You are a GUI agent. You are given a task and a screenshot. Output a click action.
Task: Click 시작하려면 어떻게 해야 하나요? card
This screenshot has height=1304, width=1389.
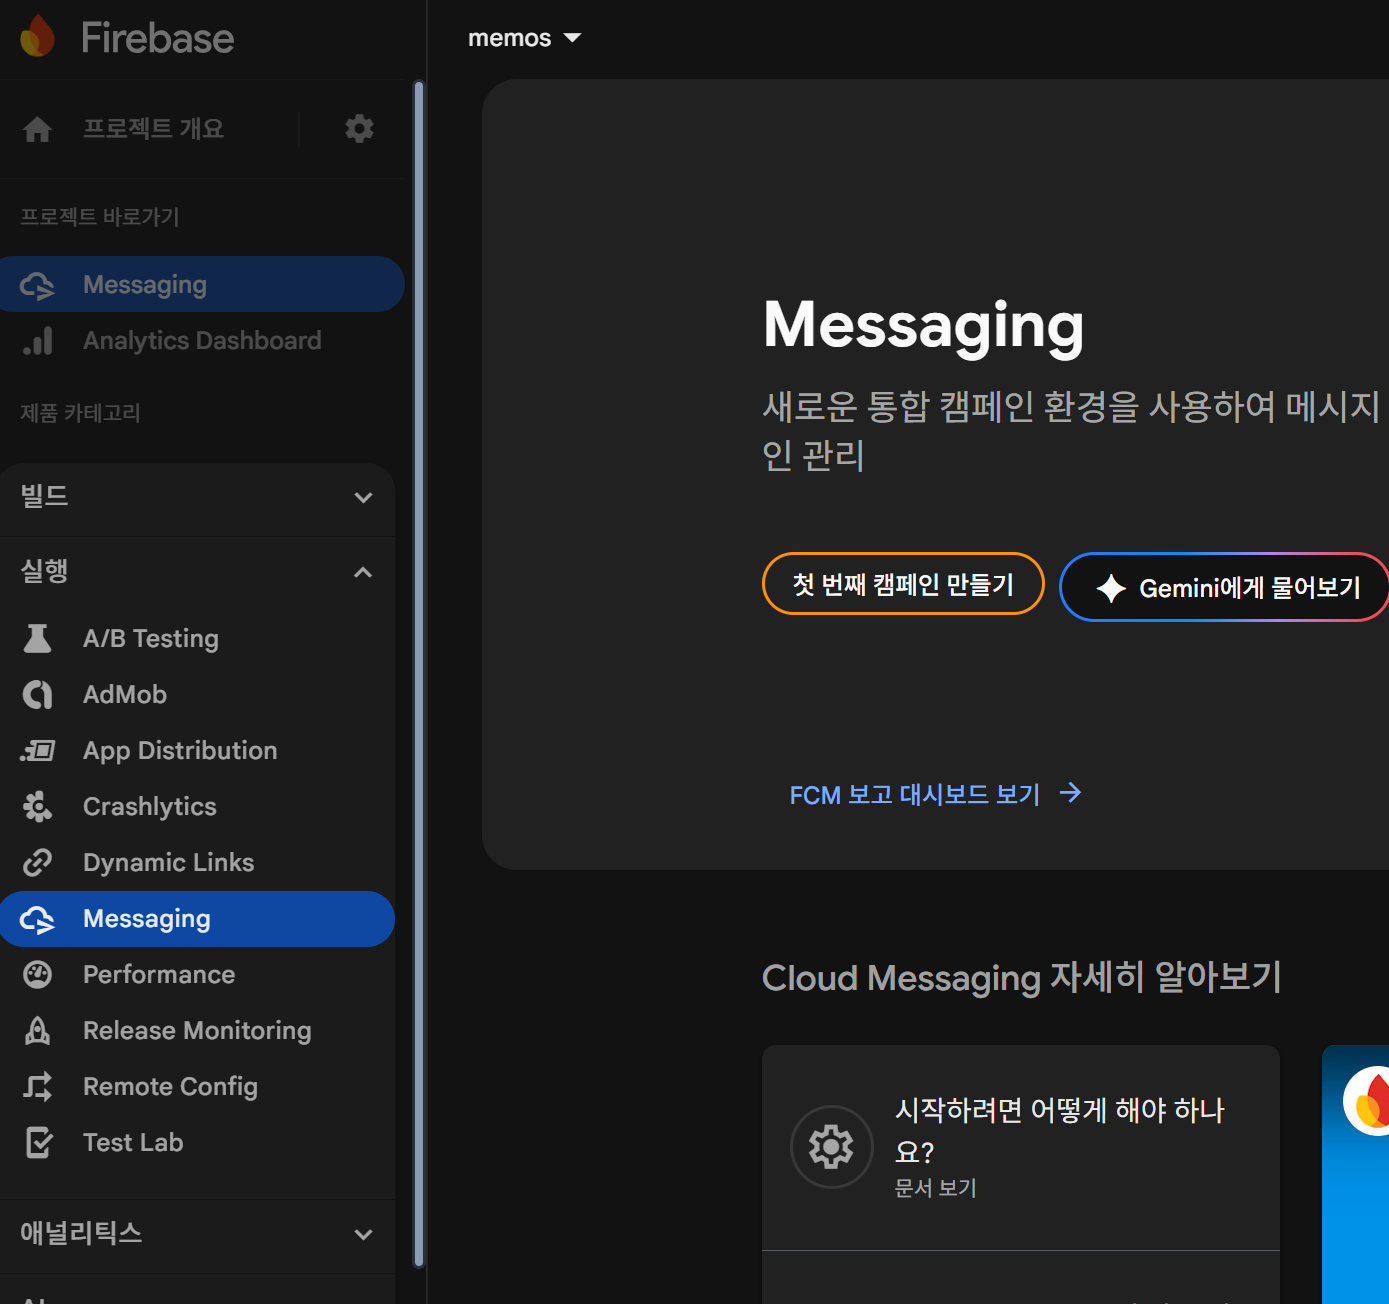1021,1148
